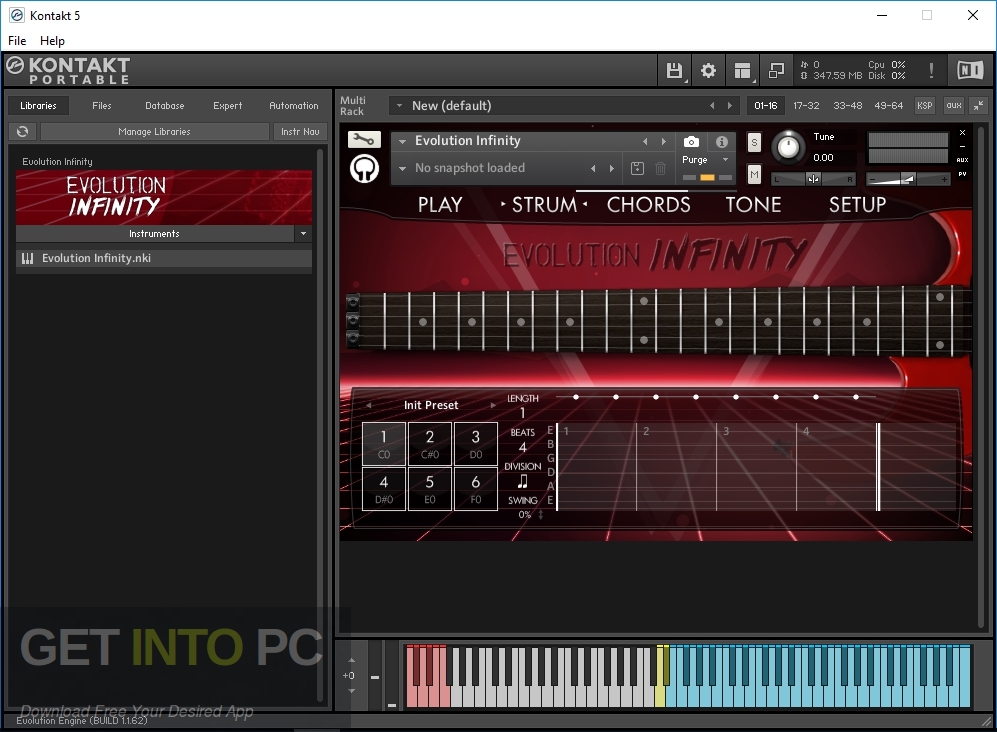Open the CHORDS page
The height and width of the screenshot is (732, 997).
pos(649,205)
